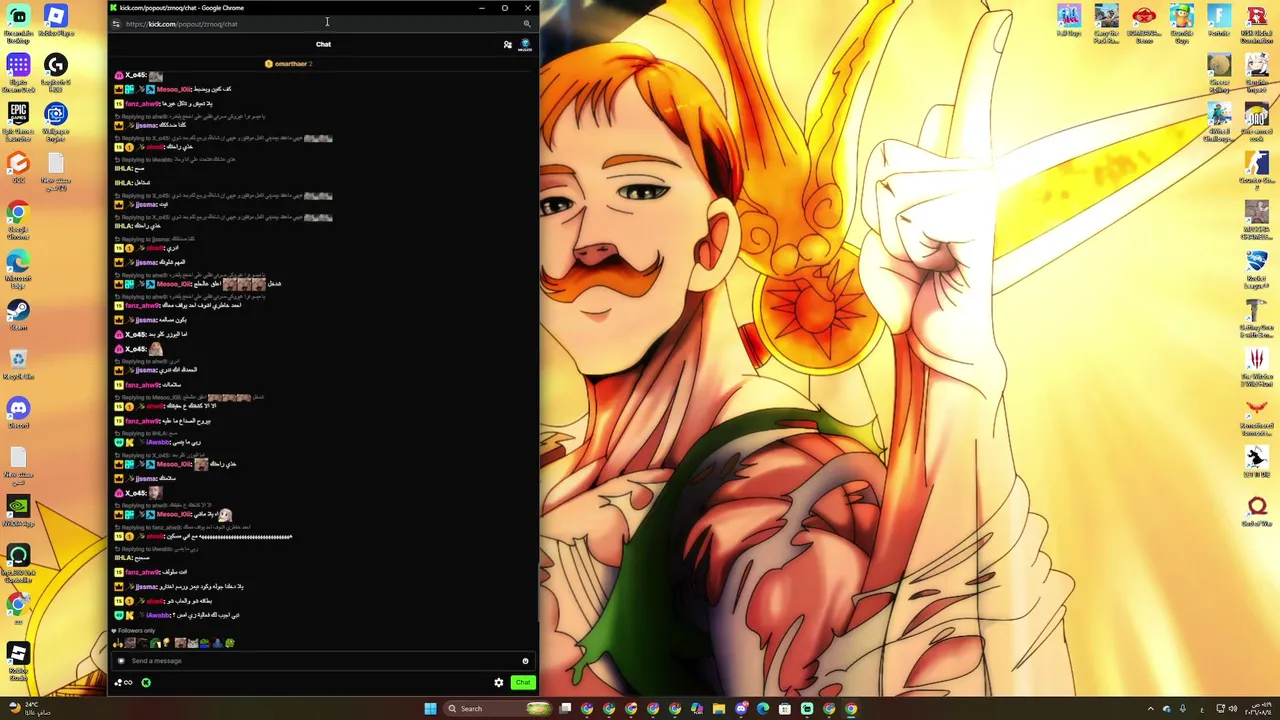
Task: Open the chat settings gear
Action: click(x=499, y=682)
